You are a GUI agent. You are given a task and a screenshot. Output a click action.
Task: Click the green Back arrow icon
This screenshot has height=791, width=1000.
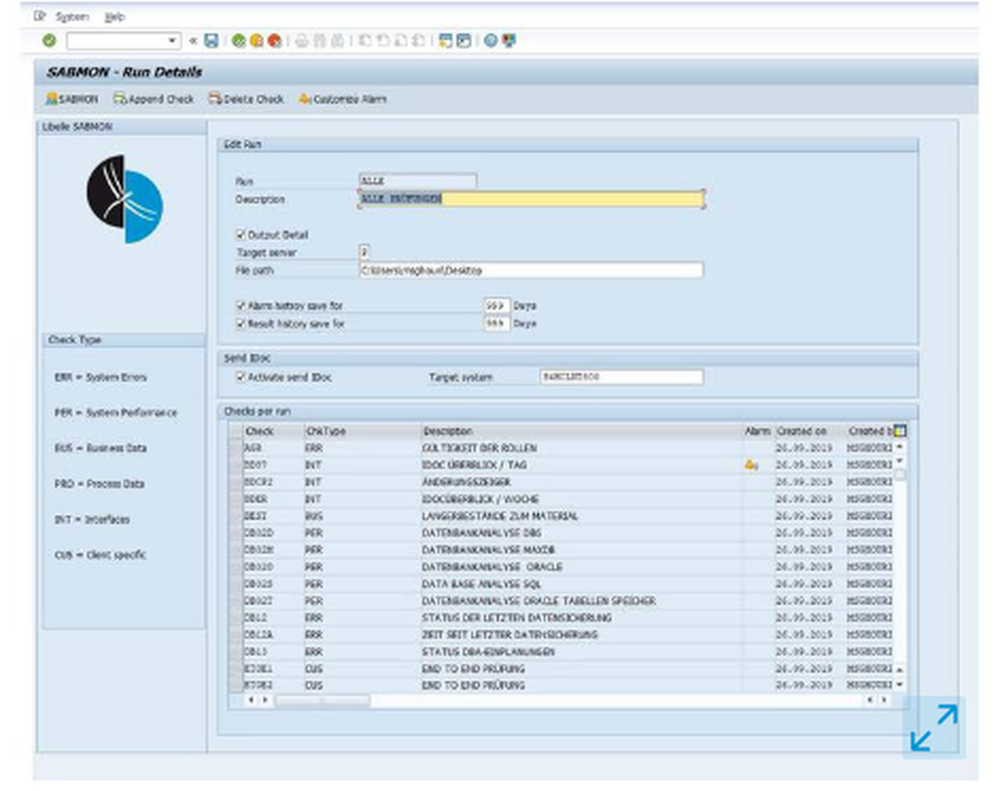tap(239, 41)
